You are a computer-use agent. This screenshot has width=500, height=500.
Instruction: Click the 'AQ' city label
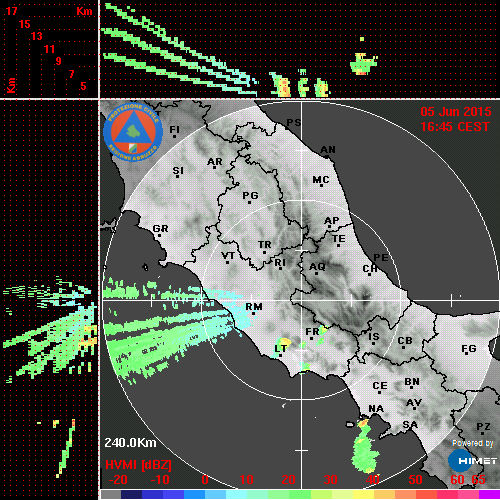click(317, 267)
